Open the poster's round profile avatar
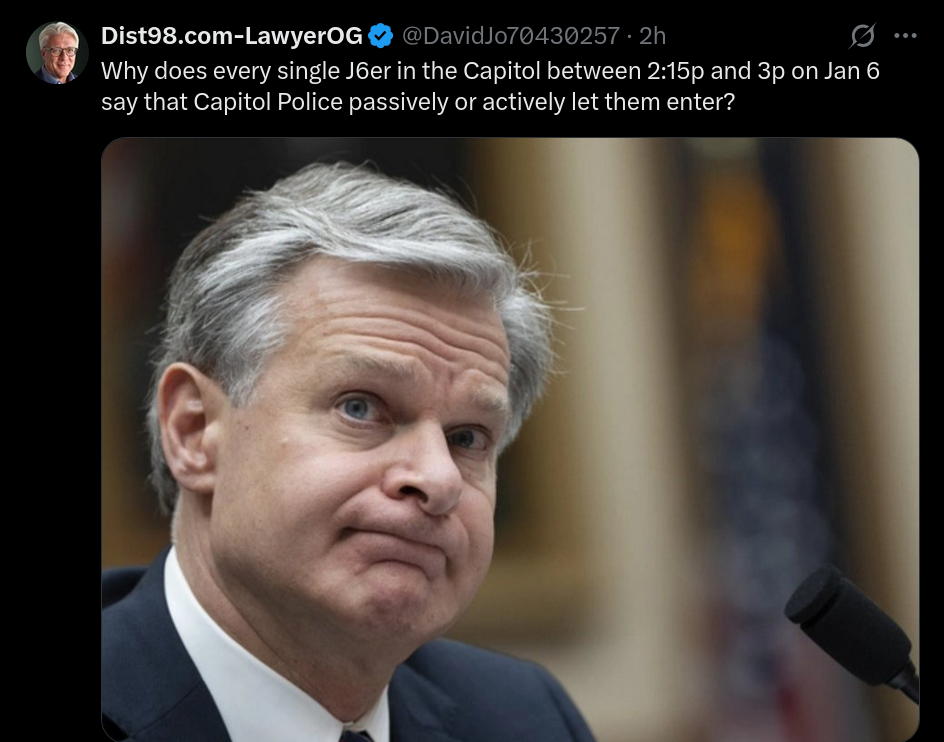The height and width of the screenshot is (742, 944). pos(57,53)
